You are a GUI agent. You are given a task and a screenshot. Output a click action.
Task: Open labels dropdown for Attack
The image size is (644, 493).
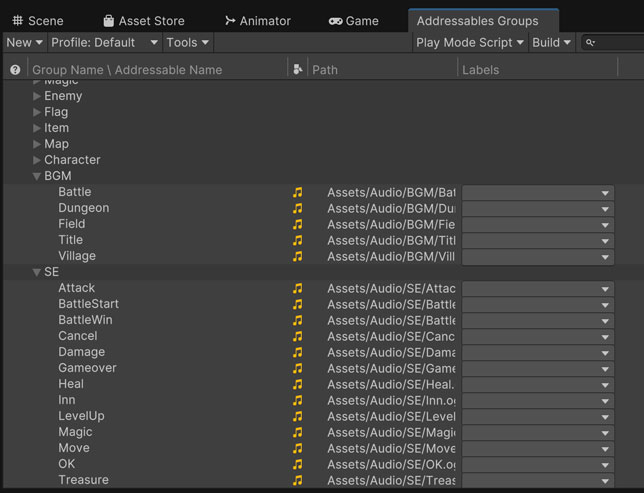tap(538, 289)
